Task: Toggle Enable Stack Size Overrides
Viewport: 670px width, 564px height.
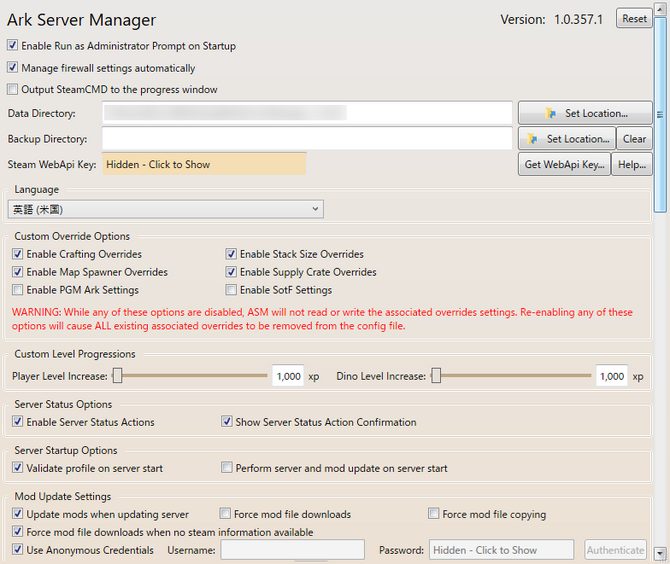Action: coord(231,254)
